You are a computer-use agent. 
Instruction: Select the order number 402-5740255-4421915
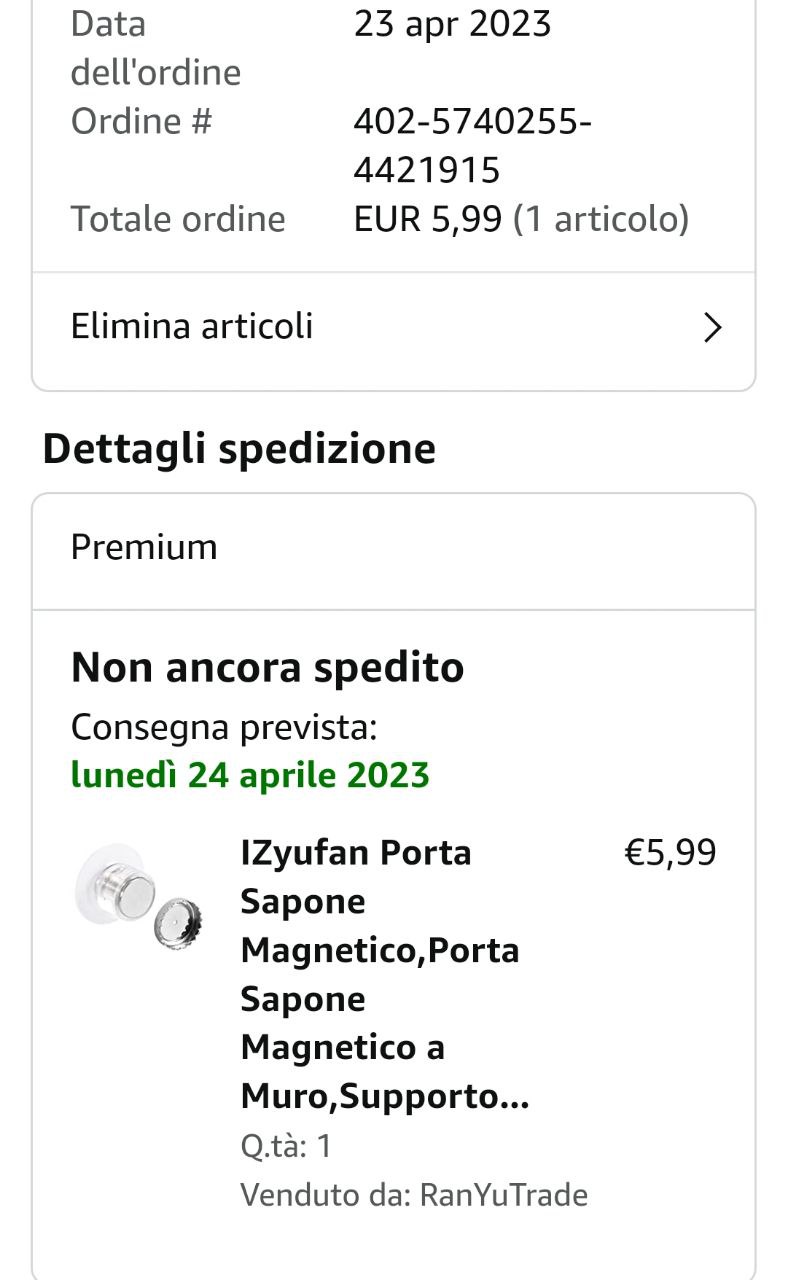(x=472, y=146)
